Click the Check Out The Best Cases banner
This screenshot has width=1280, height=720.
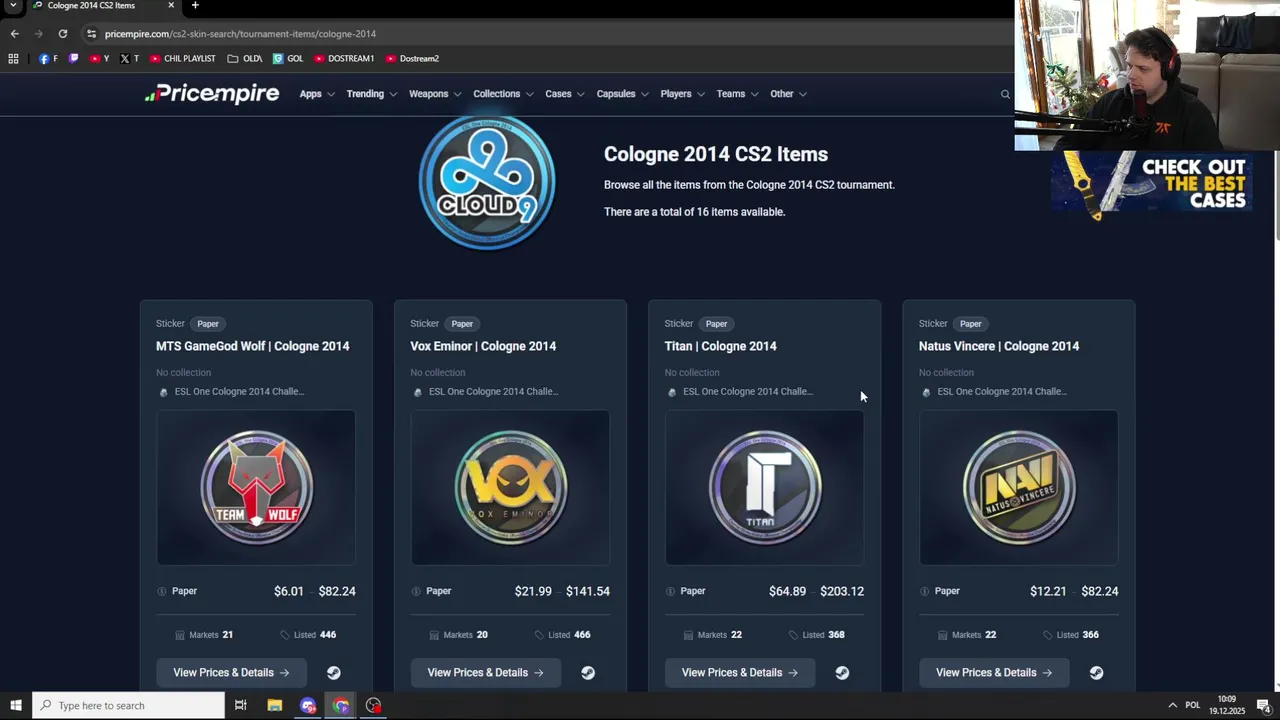pyautogui.click(x=1151, y=184)
